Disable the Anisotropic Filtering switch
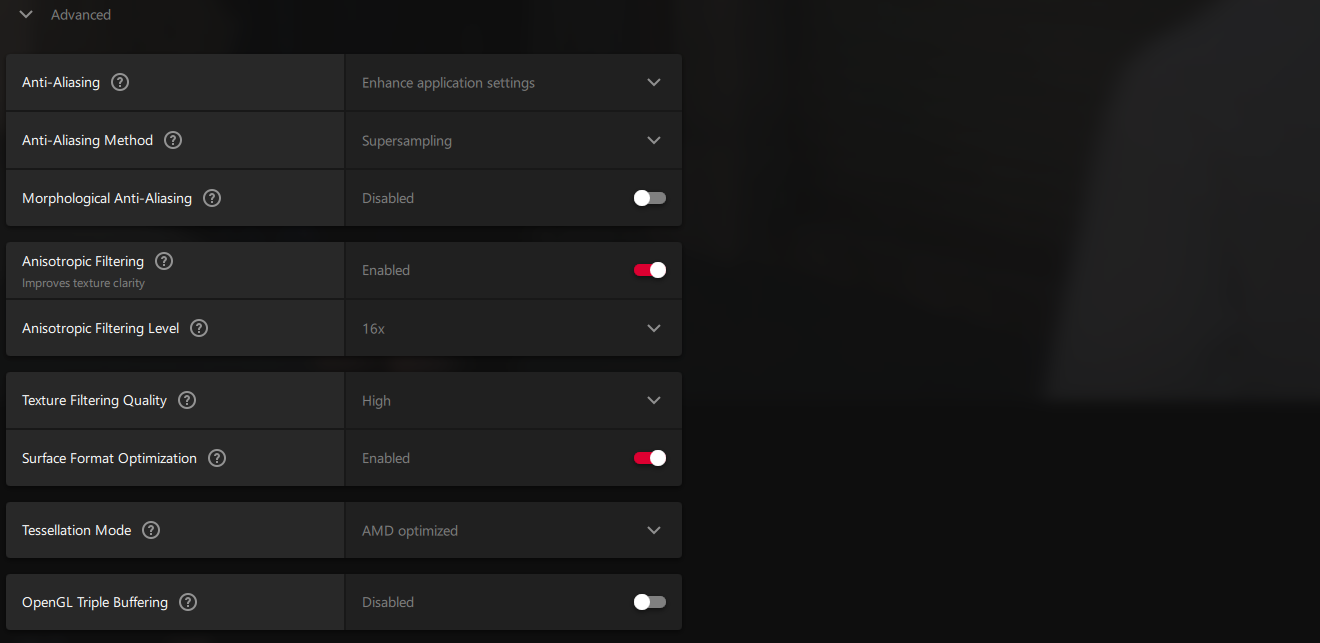Screen dimensions: 1320x643 tap(649, 270)
